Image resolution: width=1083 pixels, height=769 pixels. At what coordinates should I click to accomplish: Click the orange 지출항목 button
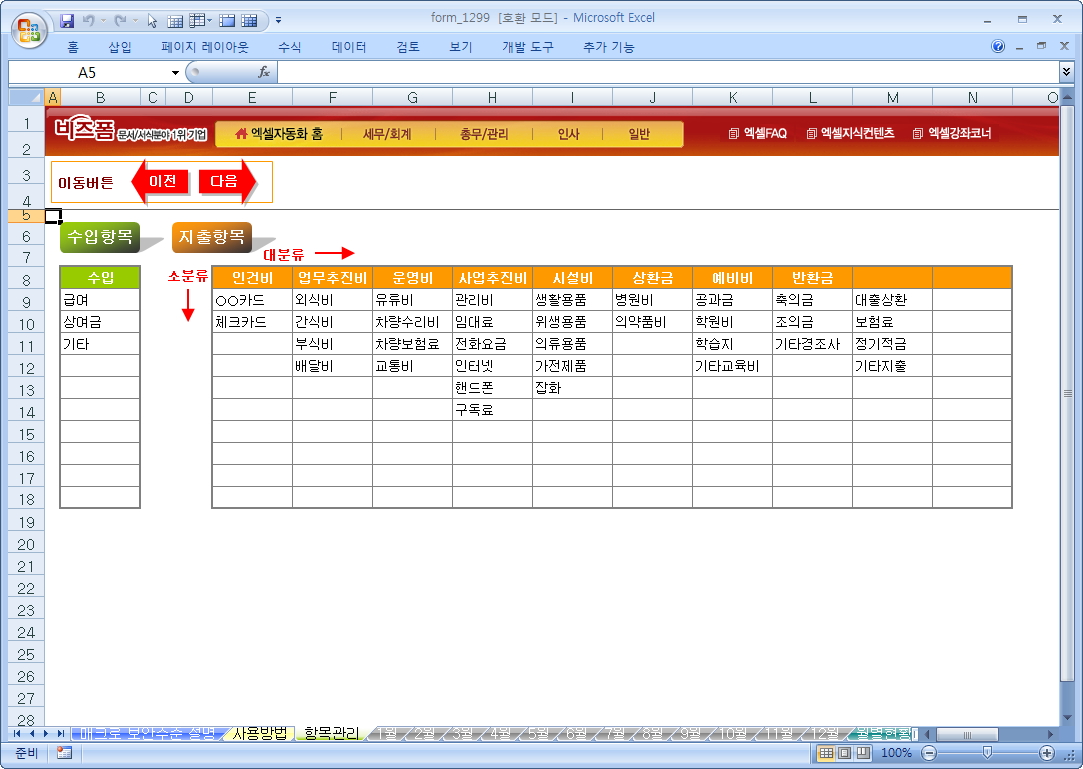[211, 236]
